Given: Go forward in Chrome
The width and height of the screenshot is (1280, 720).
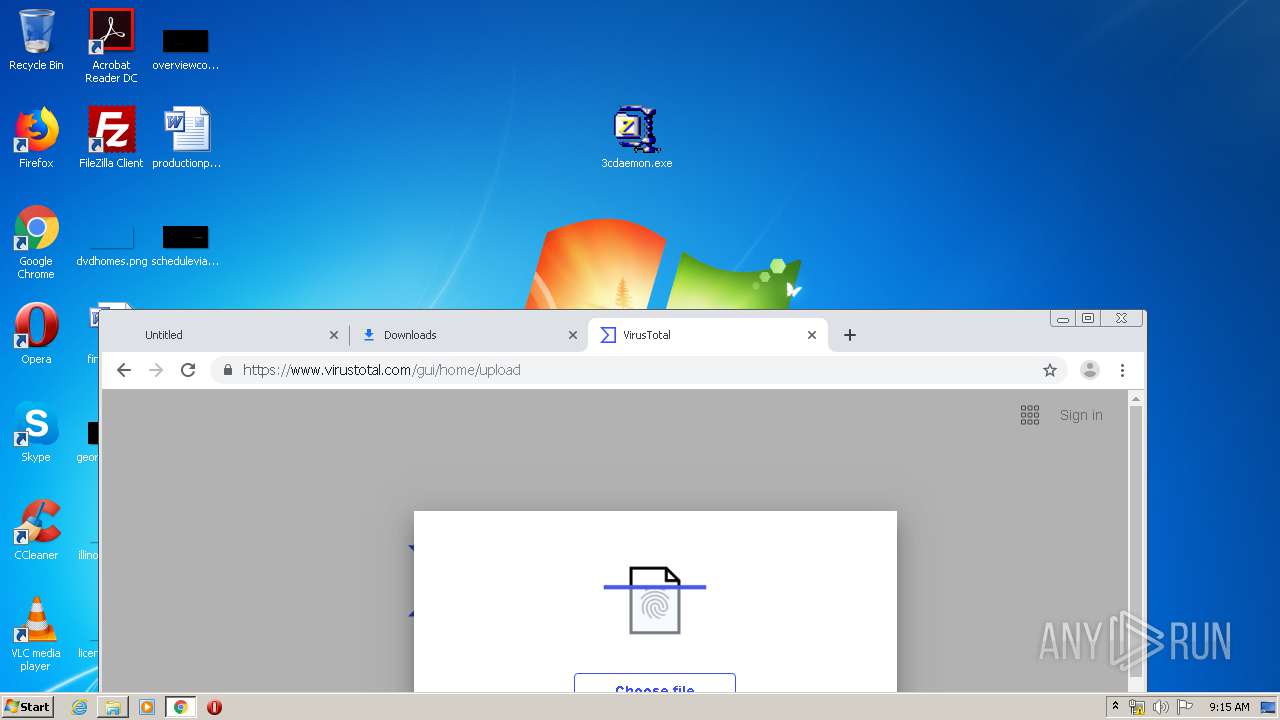Looking at the screenshot, I should coord(156,370).
